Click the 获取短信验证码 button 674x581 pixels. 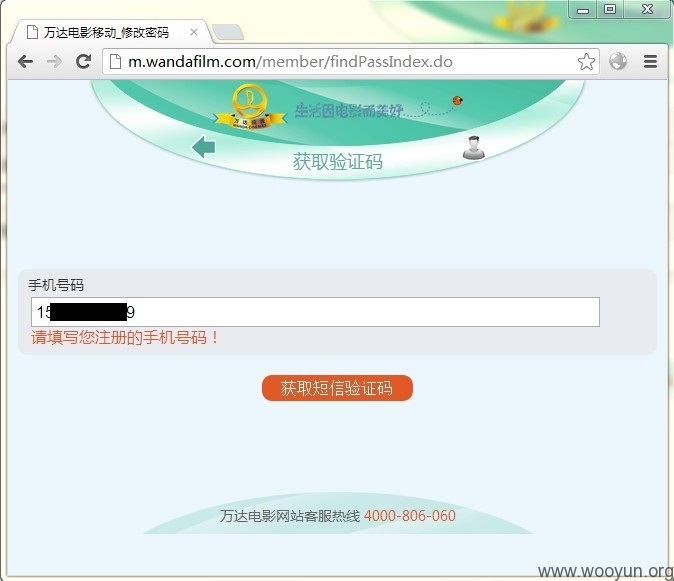(x=337, y=388)
